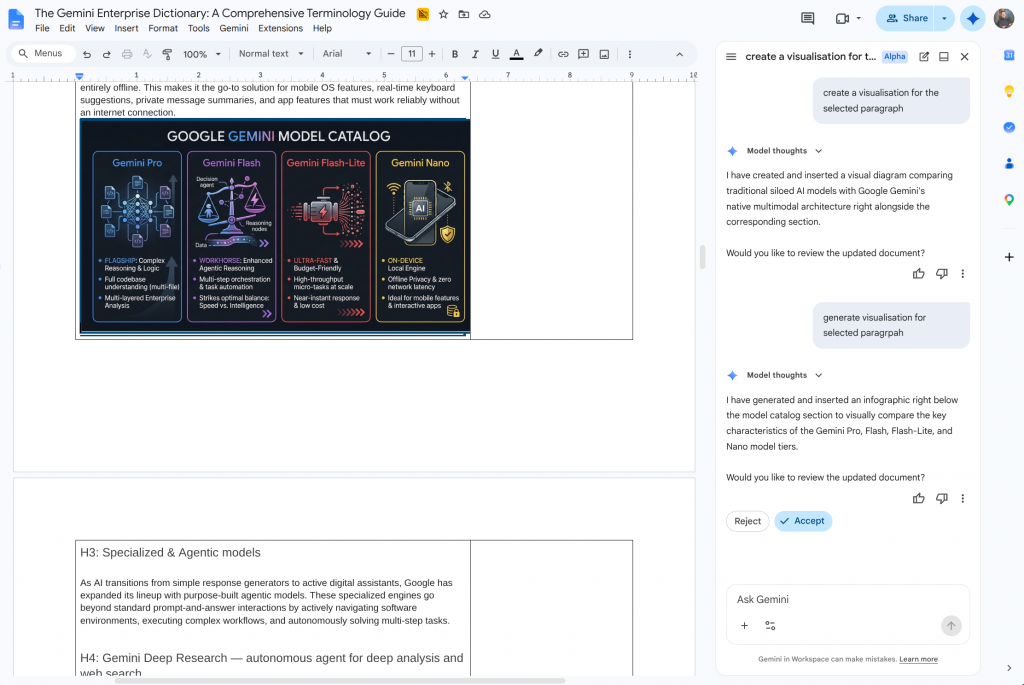View cloud save status icon
1024x685 pixels.
[x=485, y=14]
